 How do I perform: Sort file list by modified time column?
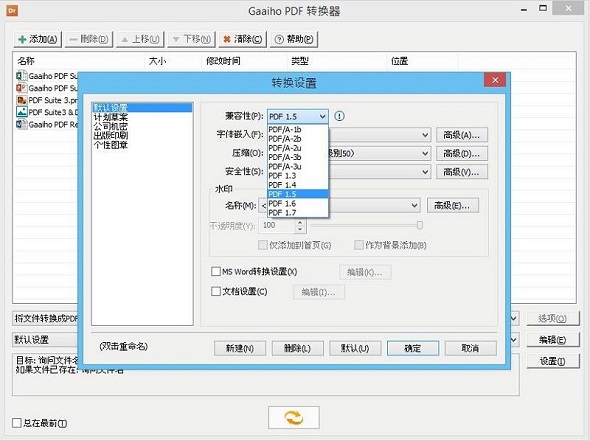click(x=245, y=61)
